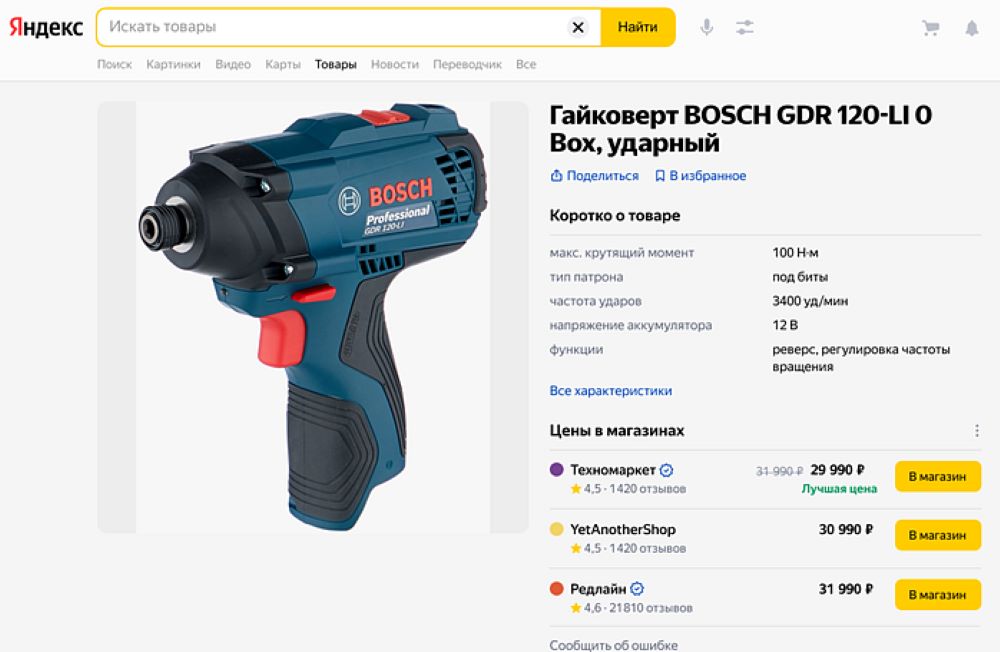1000x652 pixels.
Task: Start voice search with microphone icon
Action: coord(707,27)
